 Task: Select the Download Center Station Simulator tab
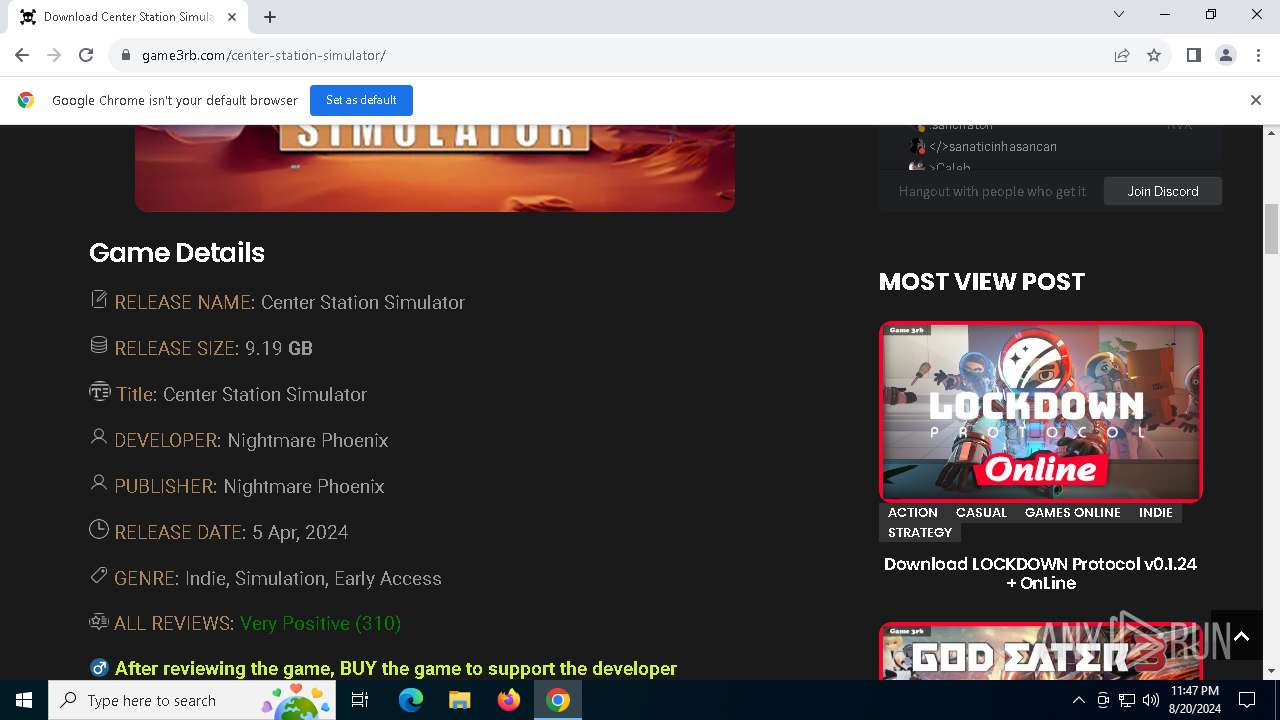pyautogui.click(x=128, y=16)
